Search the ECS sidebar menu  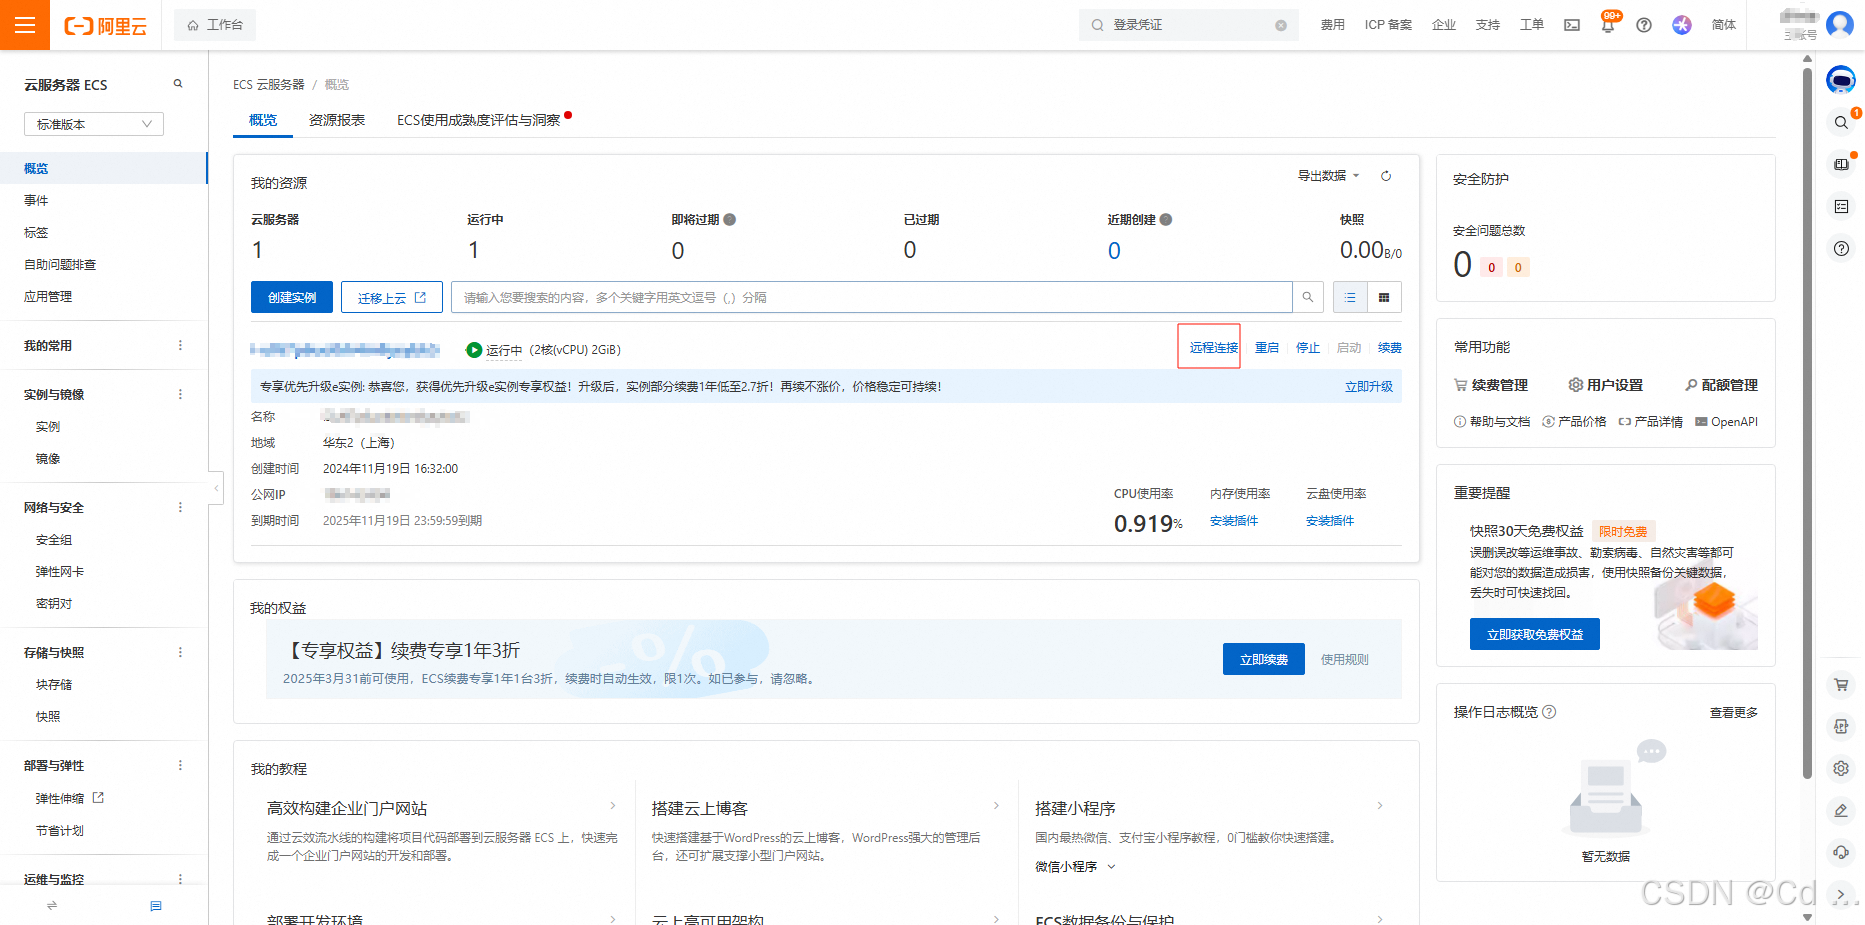[178, 84]
